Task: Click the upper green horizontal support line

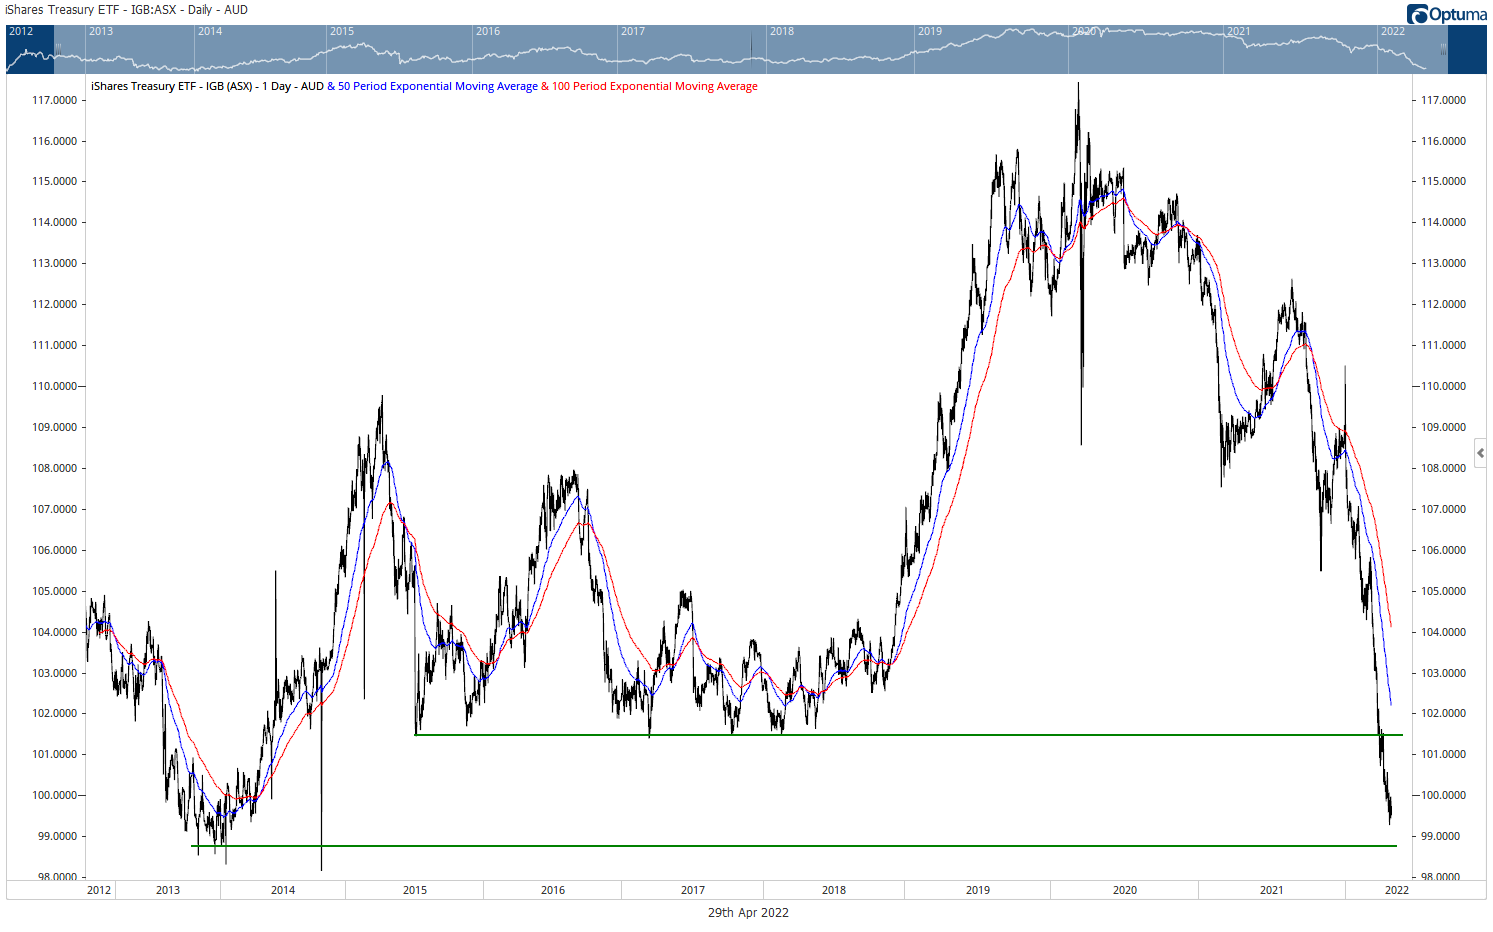Action: click(x=900, y=735)
